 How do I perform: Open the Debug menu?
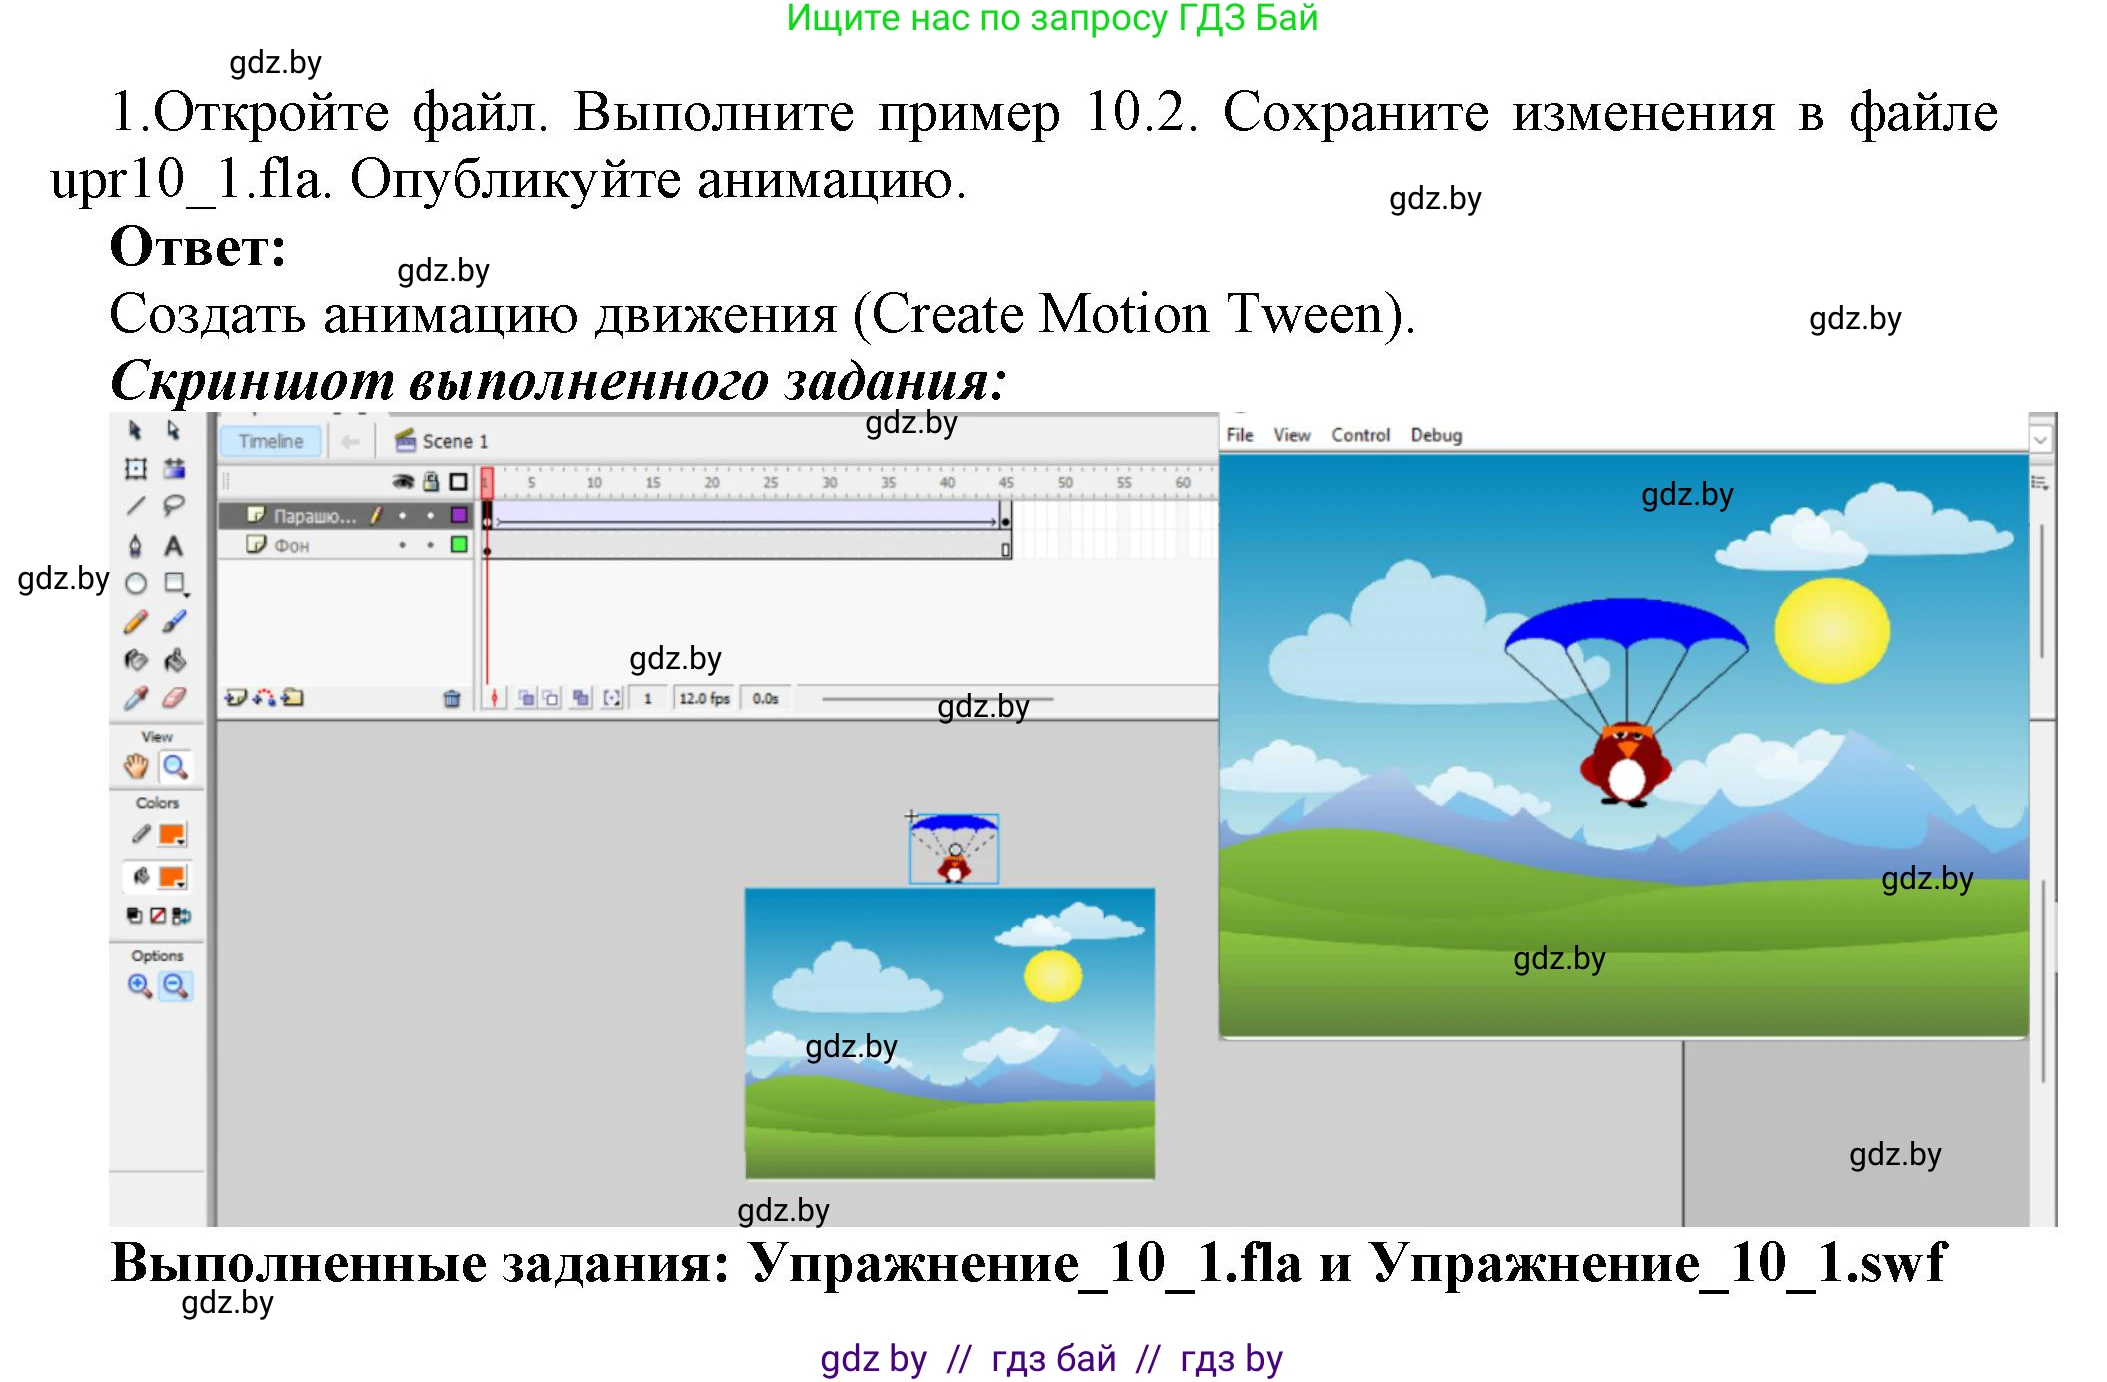[x=1436, y=435]
